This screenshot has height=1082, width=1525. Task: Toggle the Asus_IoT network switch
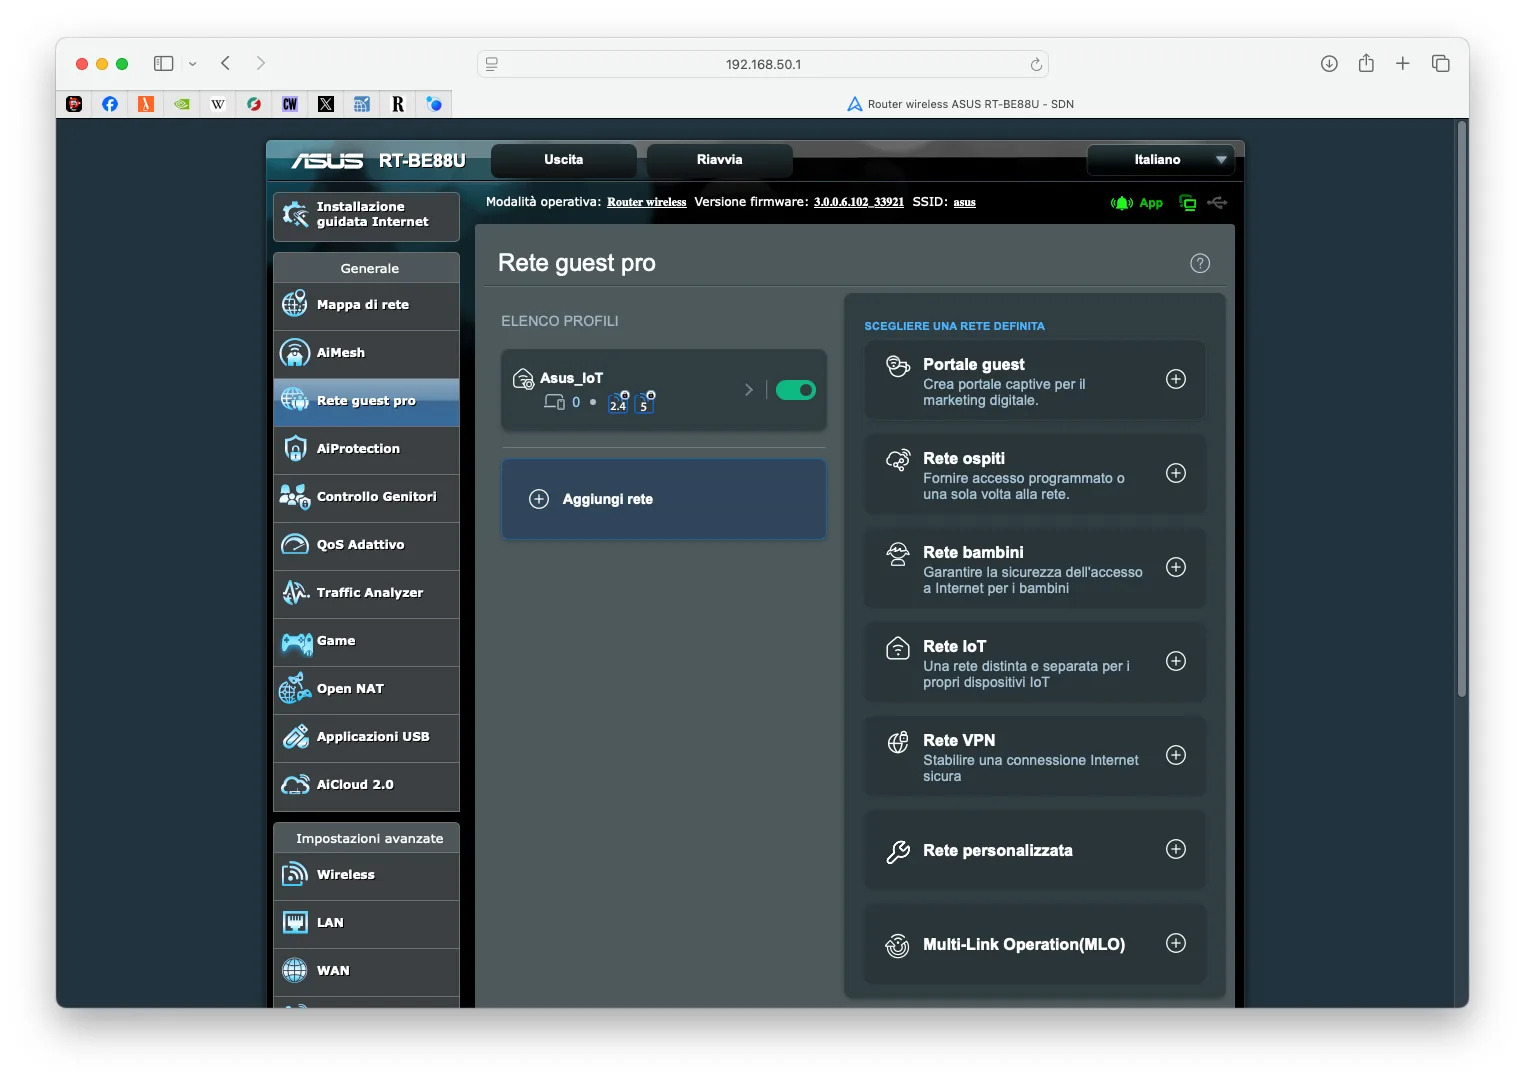(796, 390)
